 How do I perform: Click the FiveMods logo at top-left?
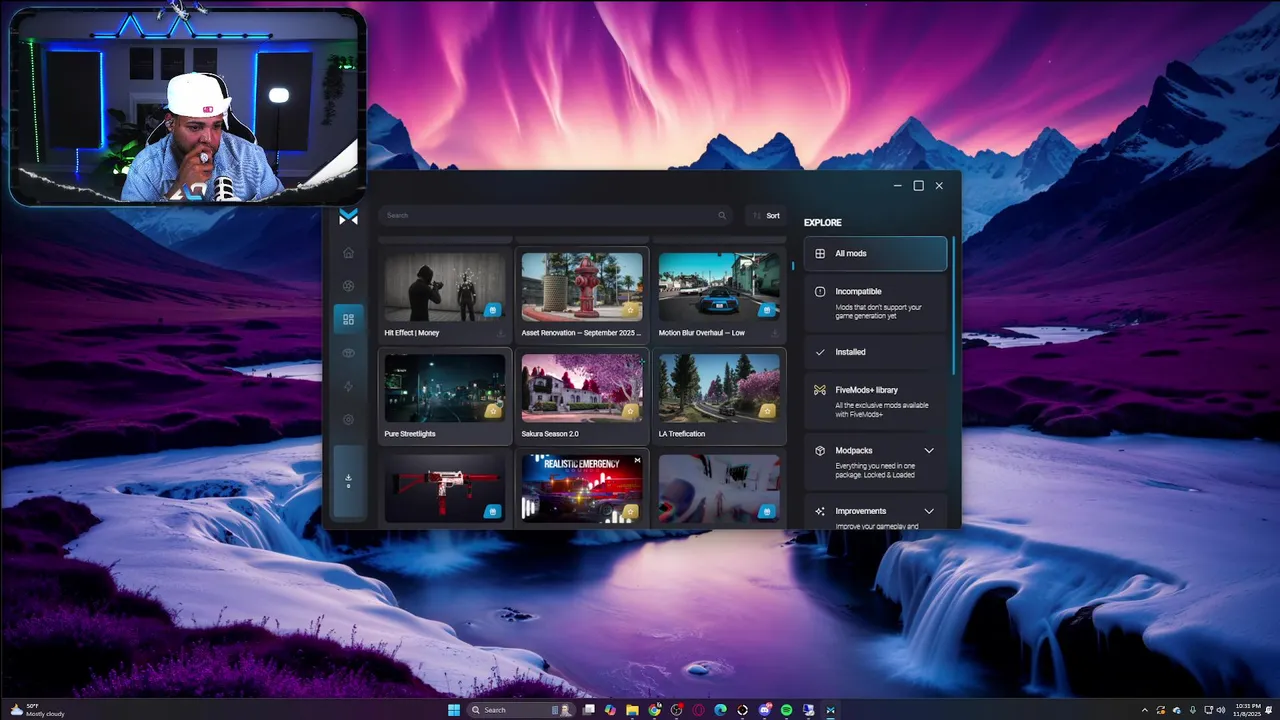pyautogui.click(x=348, y=216)
